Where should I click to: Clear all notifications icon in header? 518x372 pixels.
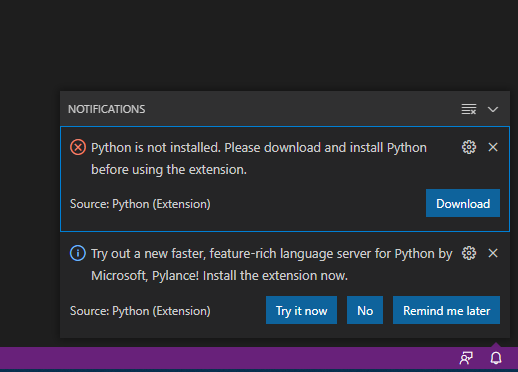469,109
